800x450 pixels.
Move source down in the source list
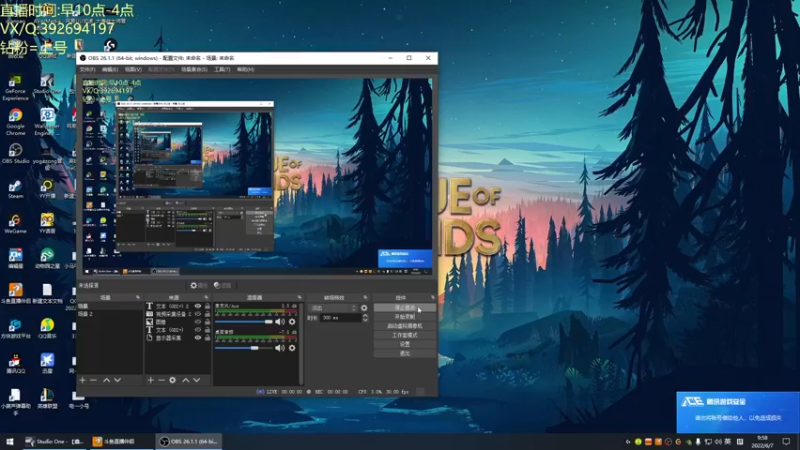196,380
